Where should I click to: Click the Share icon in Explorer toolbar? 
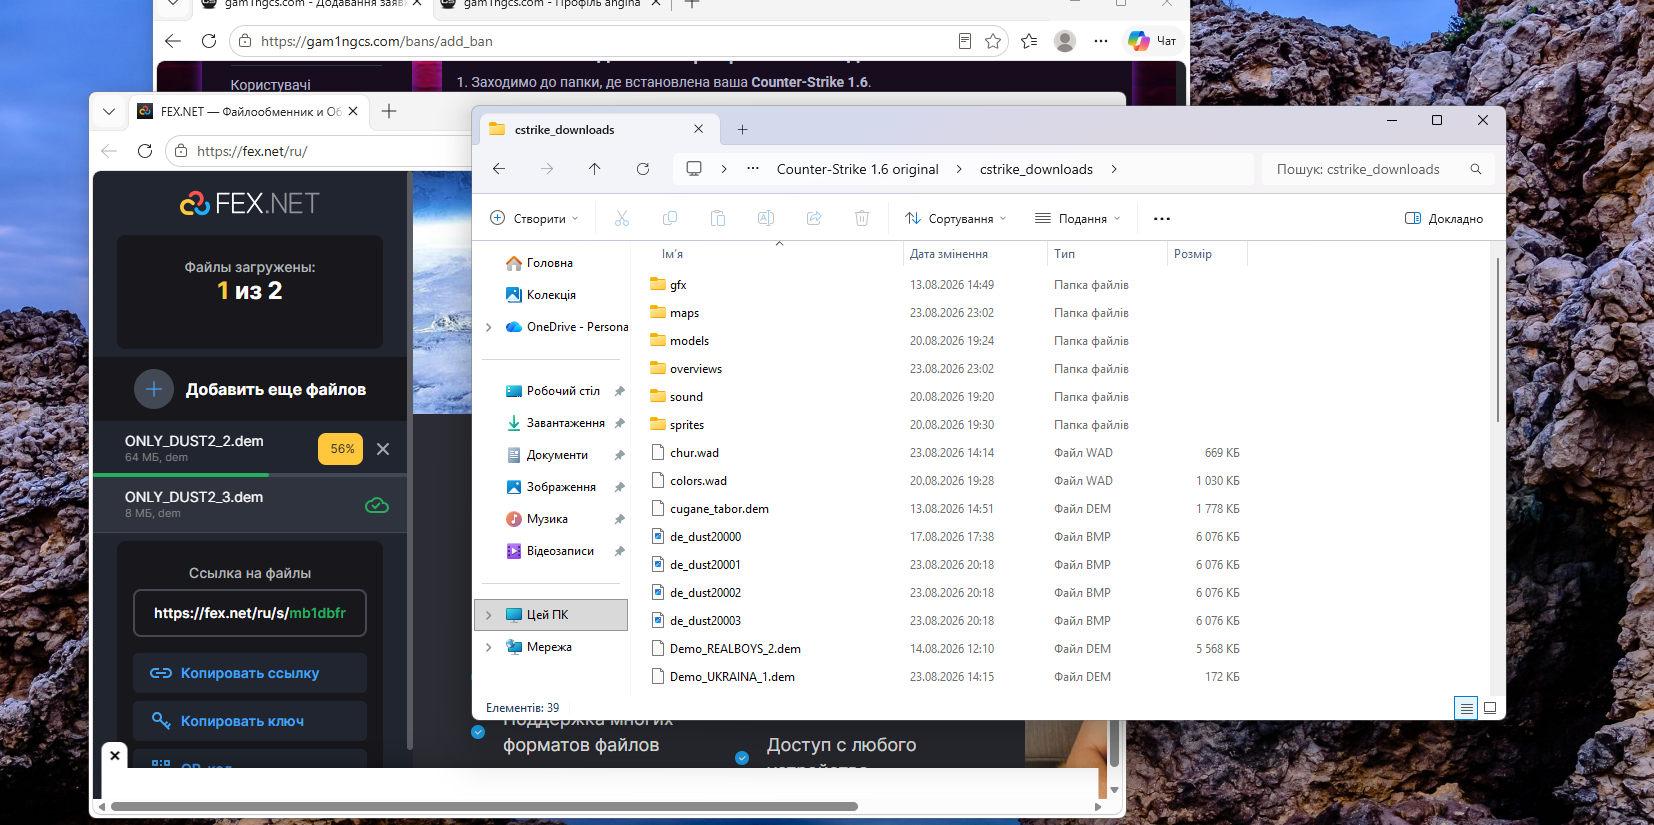coord(814,218)
